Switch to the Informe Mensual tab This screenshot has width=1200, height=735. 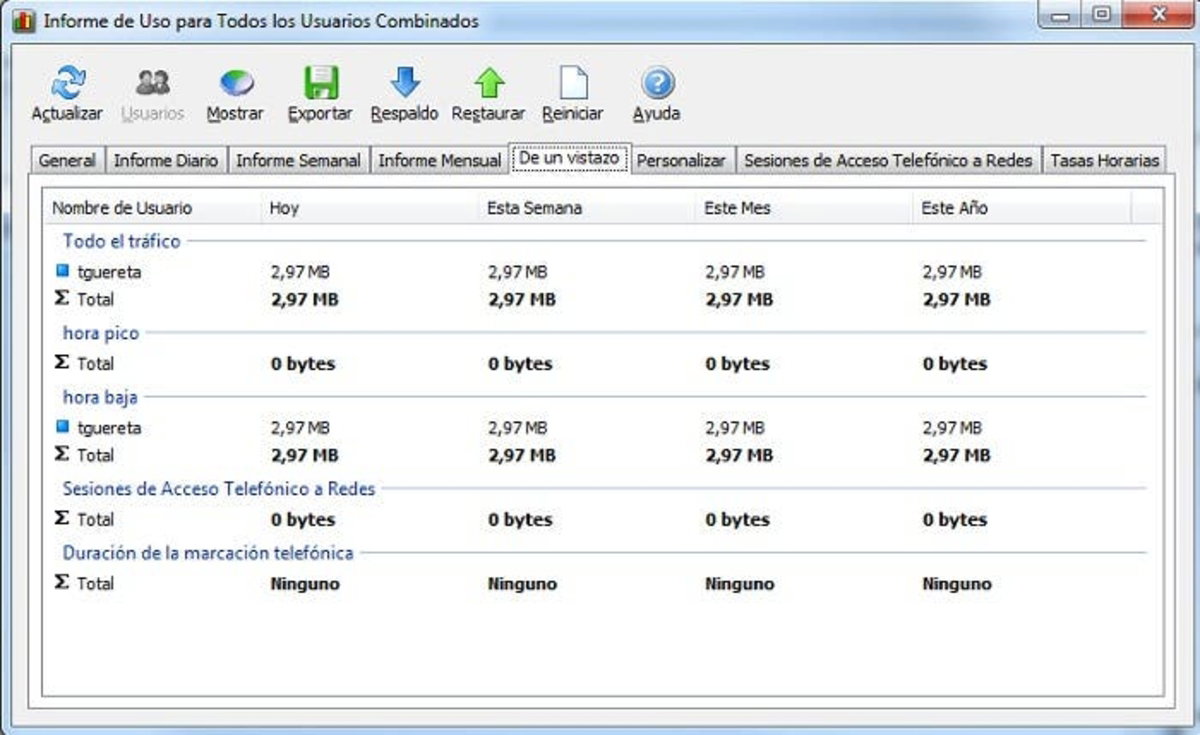440,160
